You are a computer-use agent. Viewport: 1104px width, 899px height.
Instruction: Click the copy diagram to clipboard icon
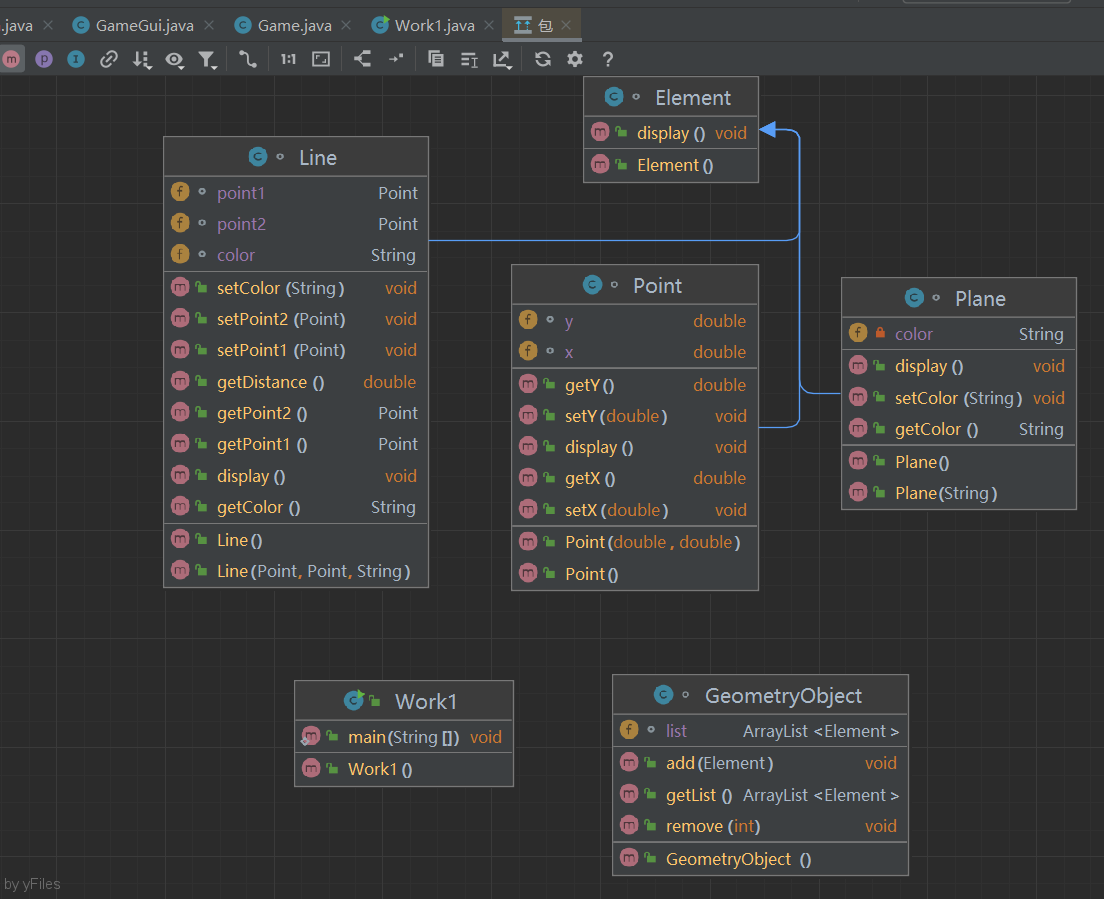click(x=436, y=59)
